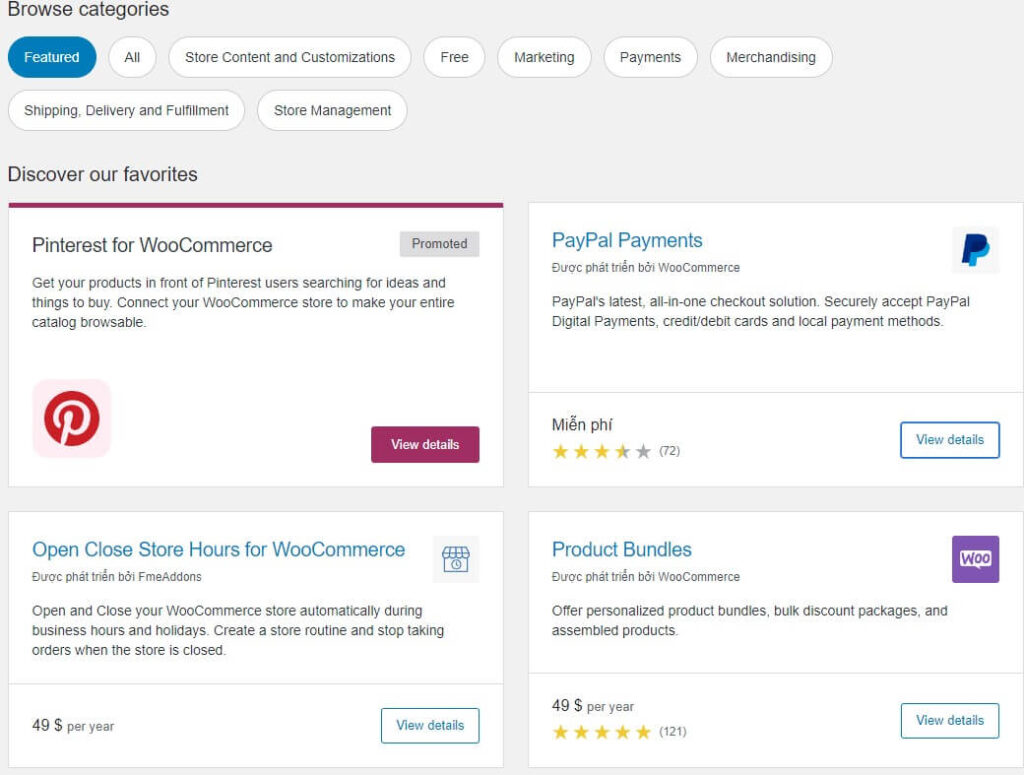Screen dimensions: 1024x775
Task: Click the "Promoted" badge on the Pinterest card
Action: [x=439, y=243]
